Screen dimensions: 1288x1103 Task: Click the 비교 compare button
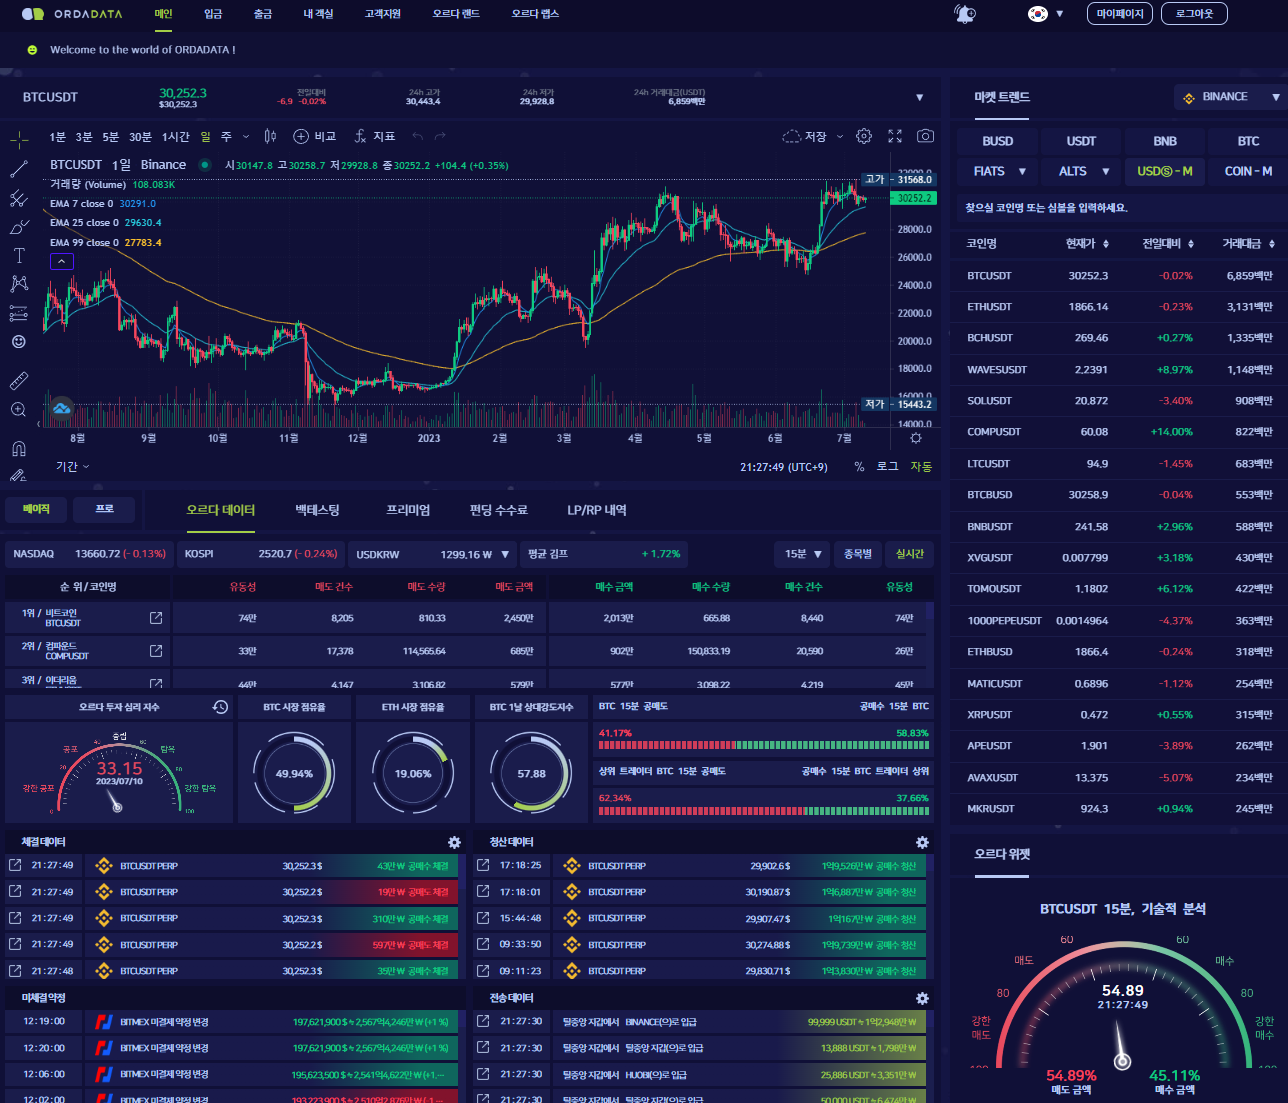[314, 136]
